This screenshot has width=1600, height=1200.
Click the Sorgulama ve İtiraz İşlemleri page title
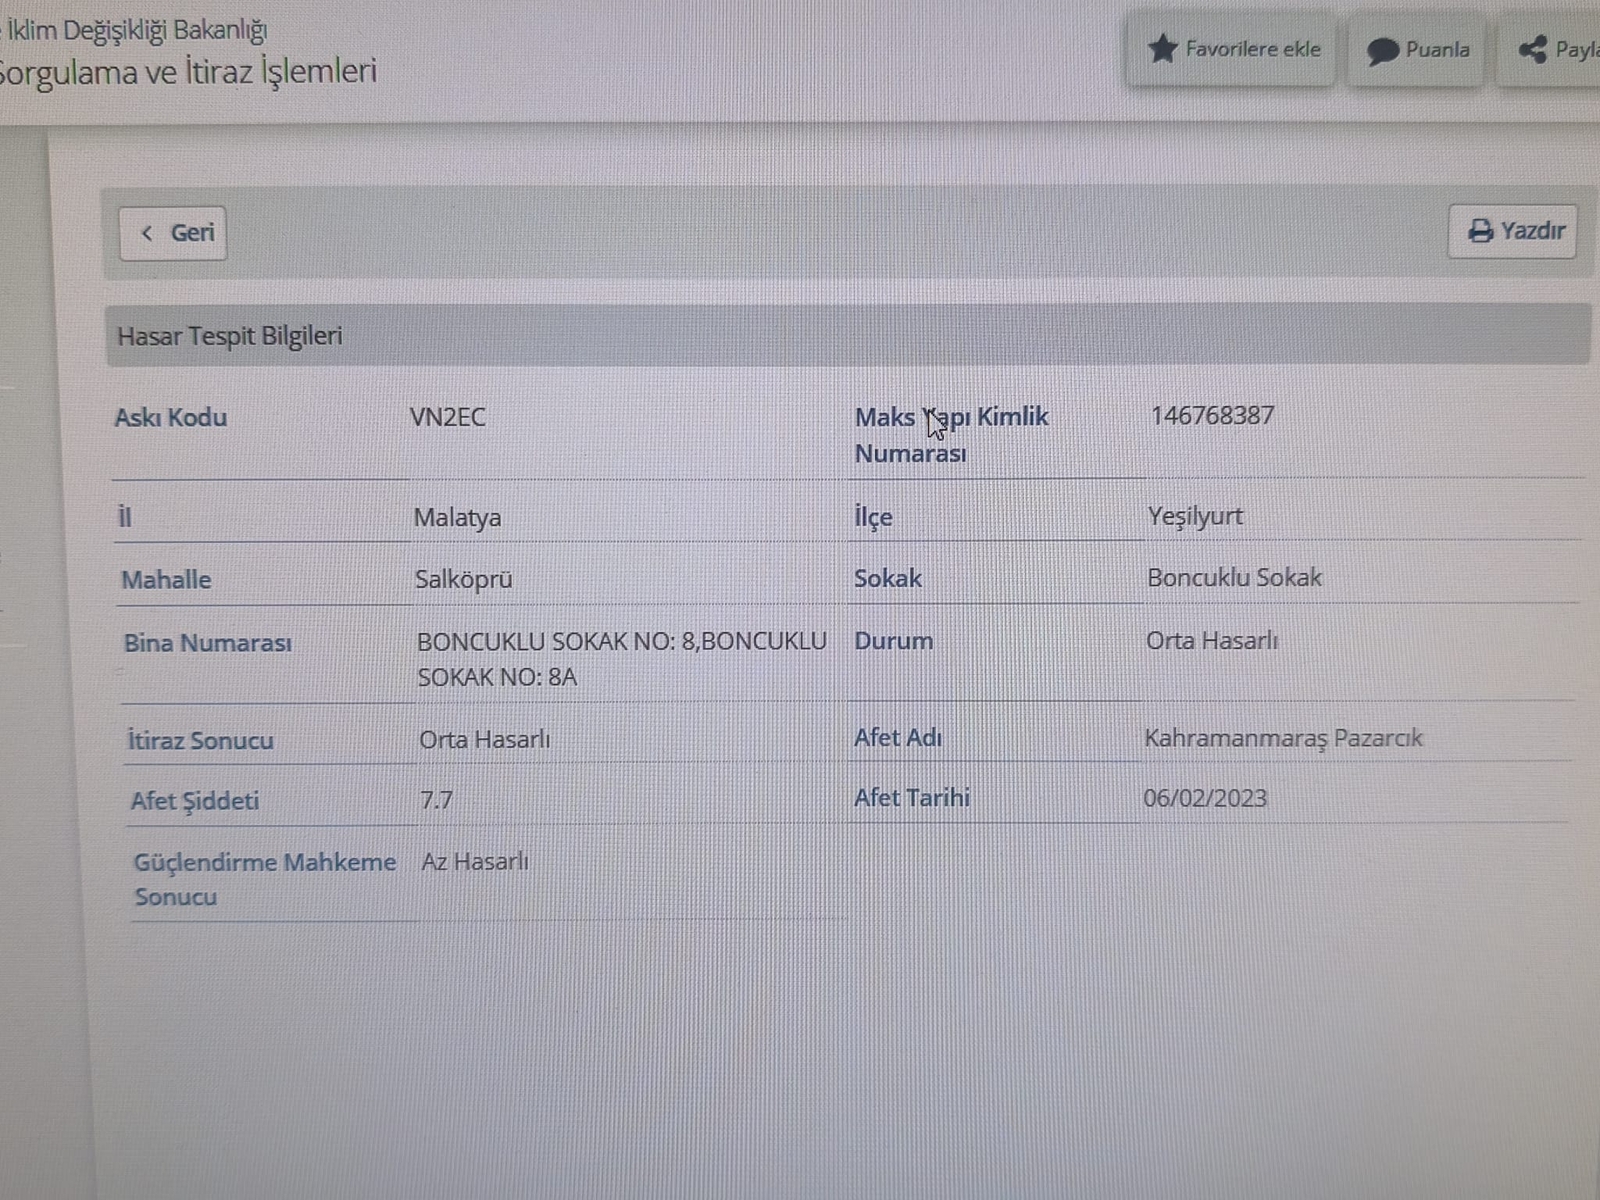click(188, 72)
